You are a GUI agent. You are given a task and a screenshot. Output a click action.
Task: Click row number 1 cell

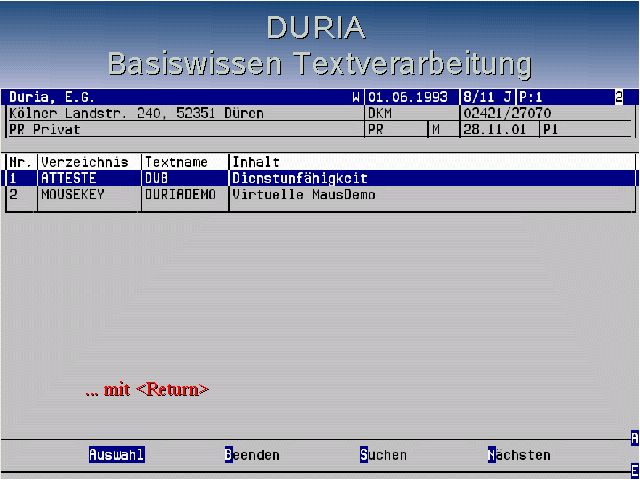click(x=13, y=178)
